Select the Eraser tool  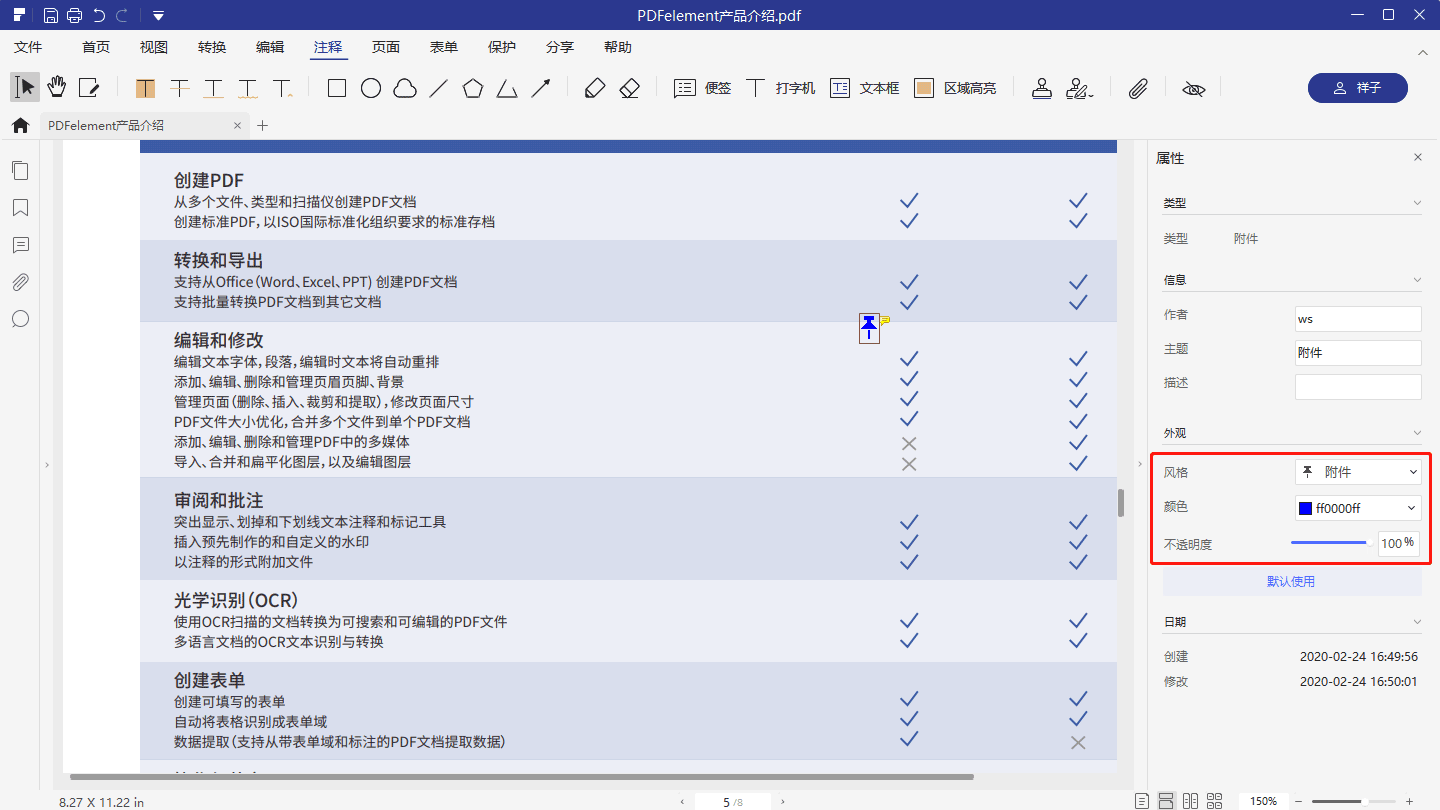629,88
